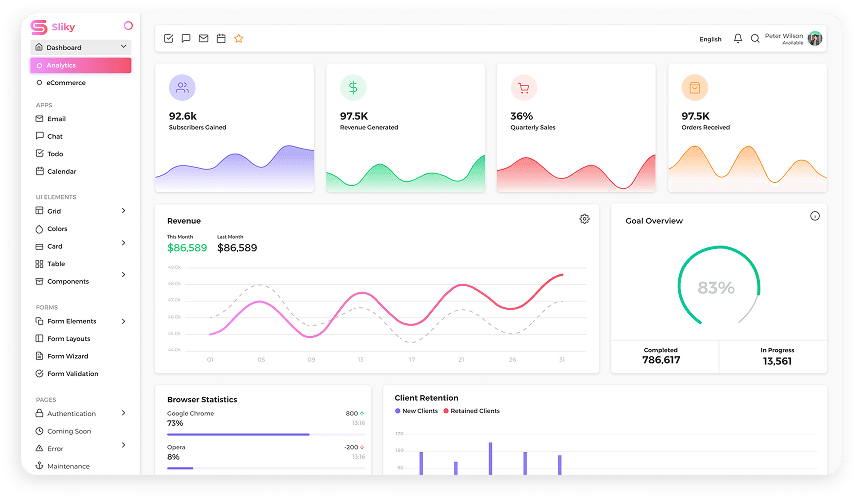Open the Coming Soon page link

[69, 431]
